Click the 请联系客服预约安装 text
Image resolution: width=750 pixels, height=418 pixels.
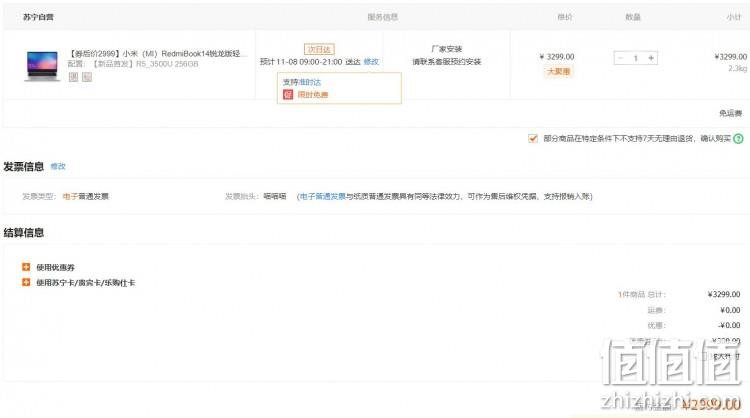pos(446,62)
